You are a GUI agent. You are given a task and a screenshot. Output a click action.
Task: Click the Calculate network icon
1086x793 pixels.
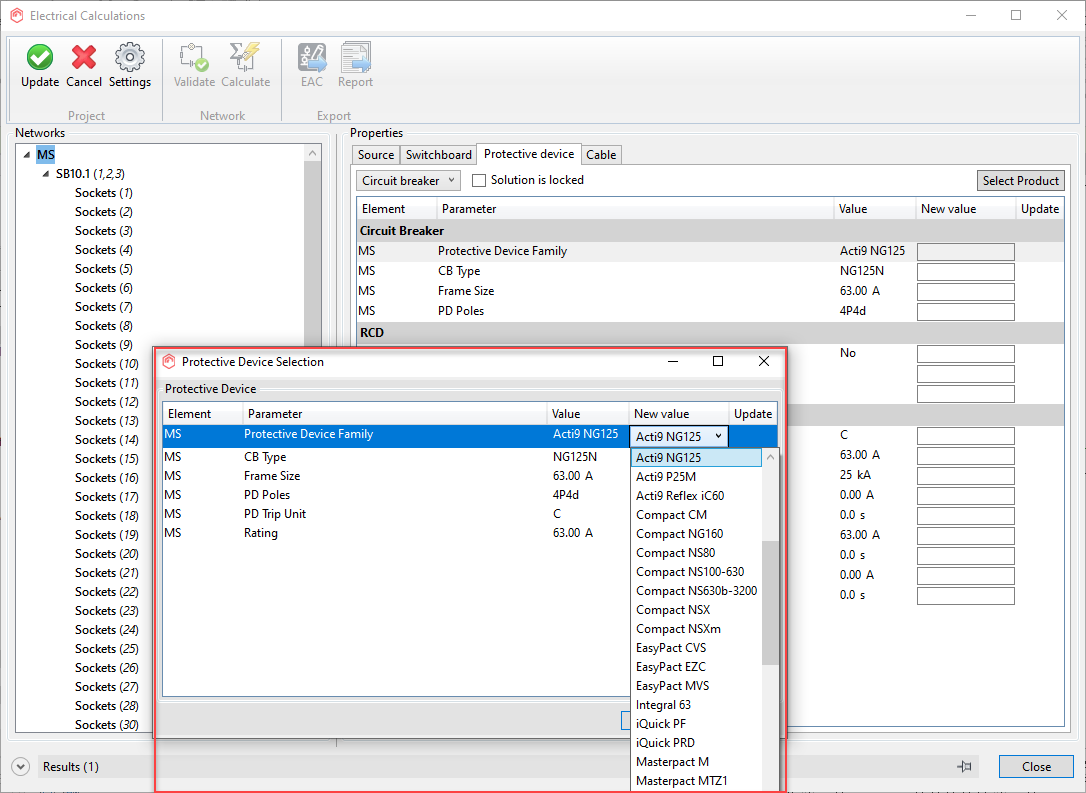pos(245,57)
